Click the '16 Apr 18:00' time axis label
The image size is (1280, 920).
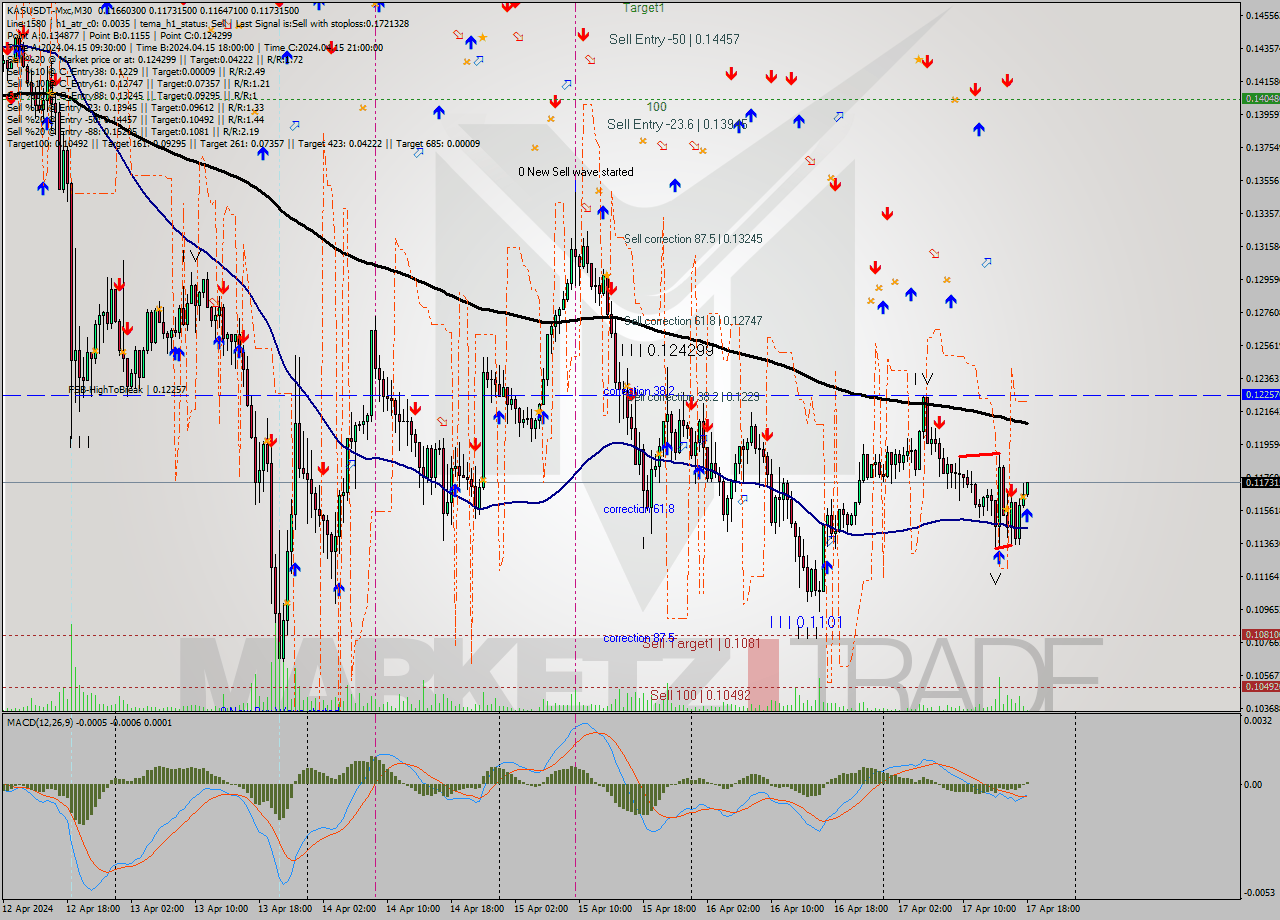point(860,908)
